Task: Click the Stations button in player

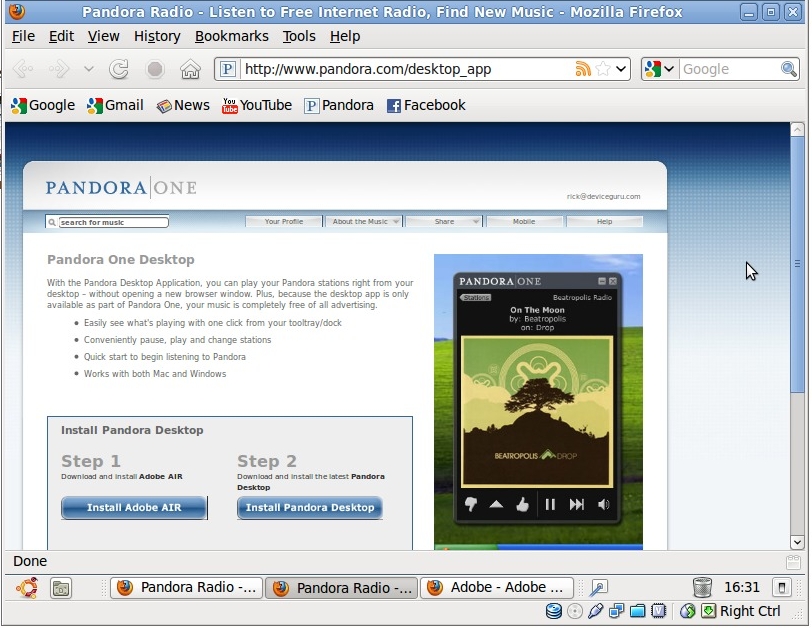Action: coord(475,298)
